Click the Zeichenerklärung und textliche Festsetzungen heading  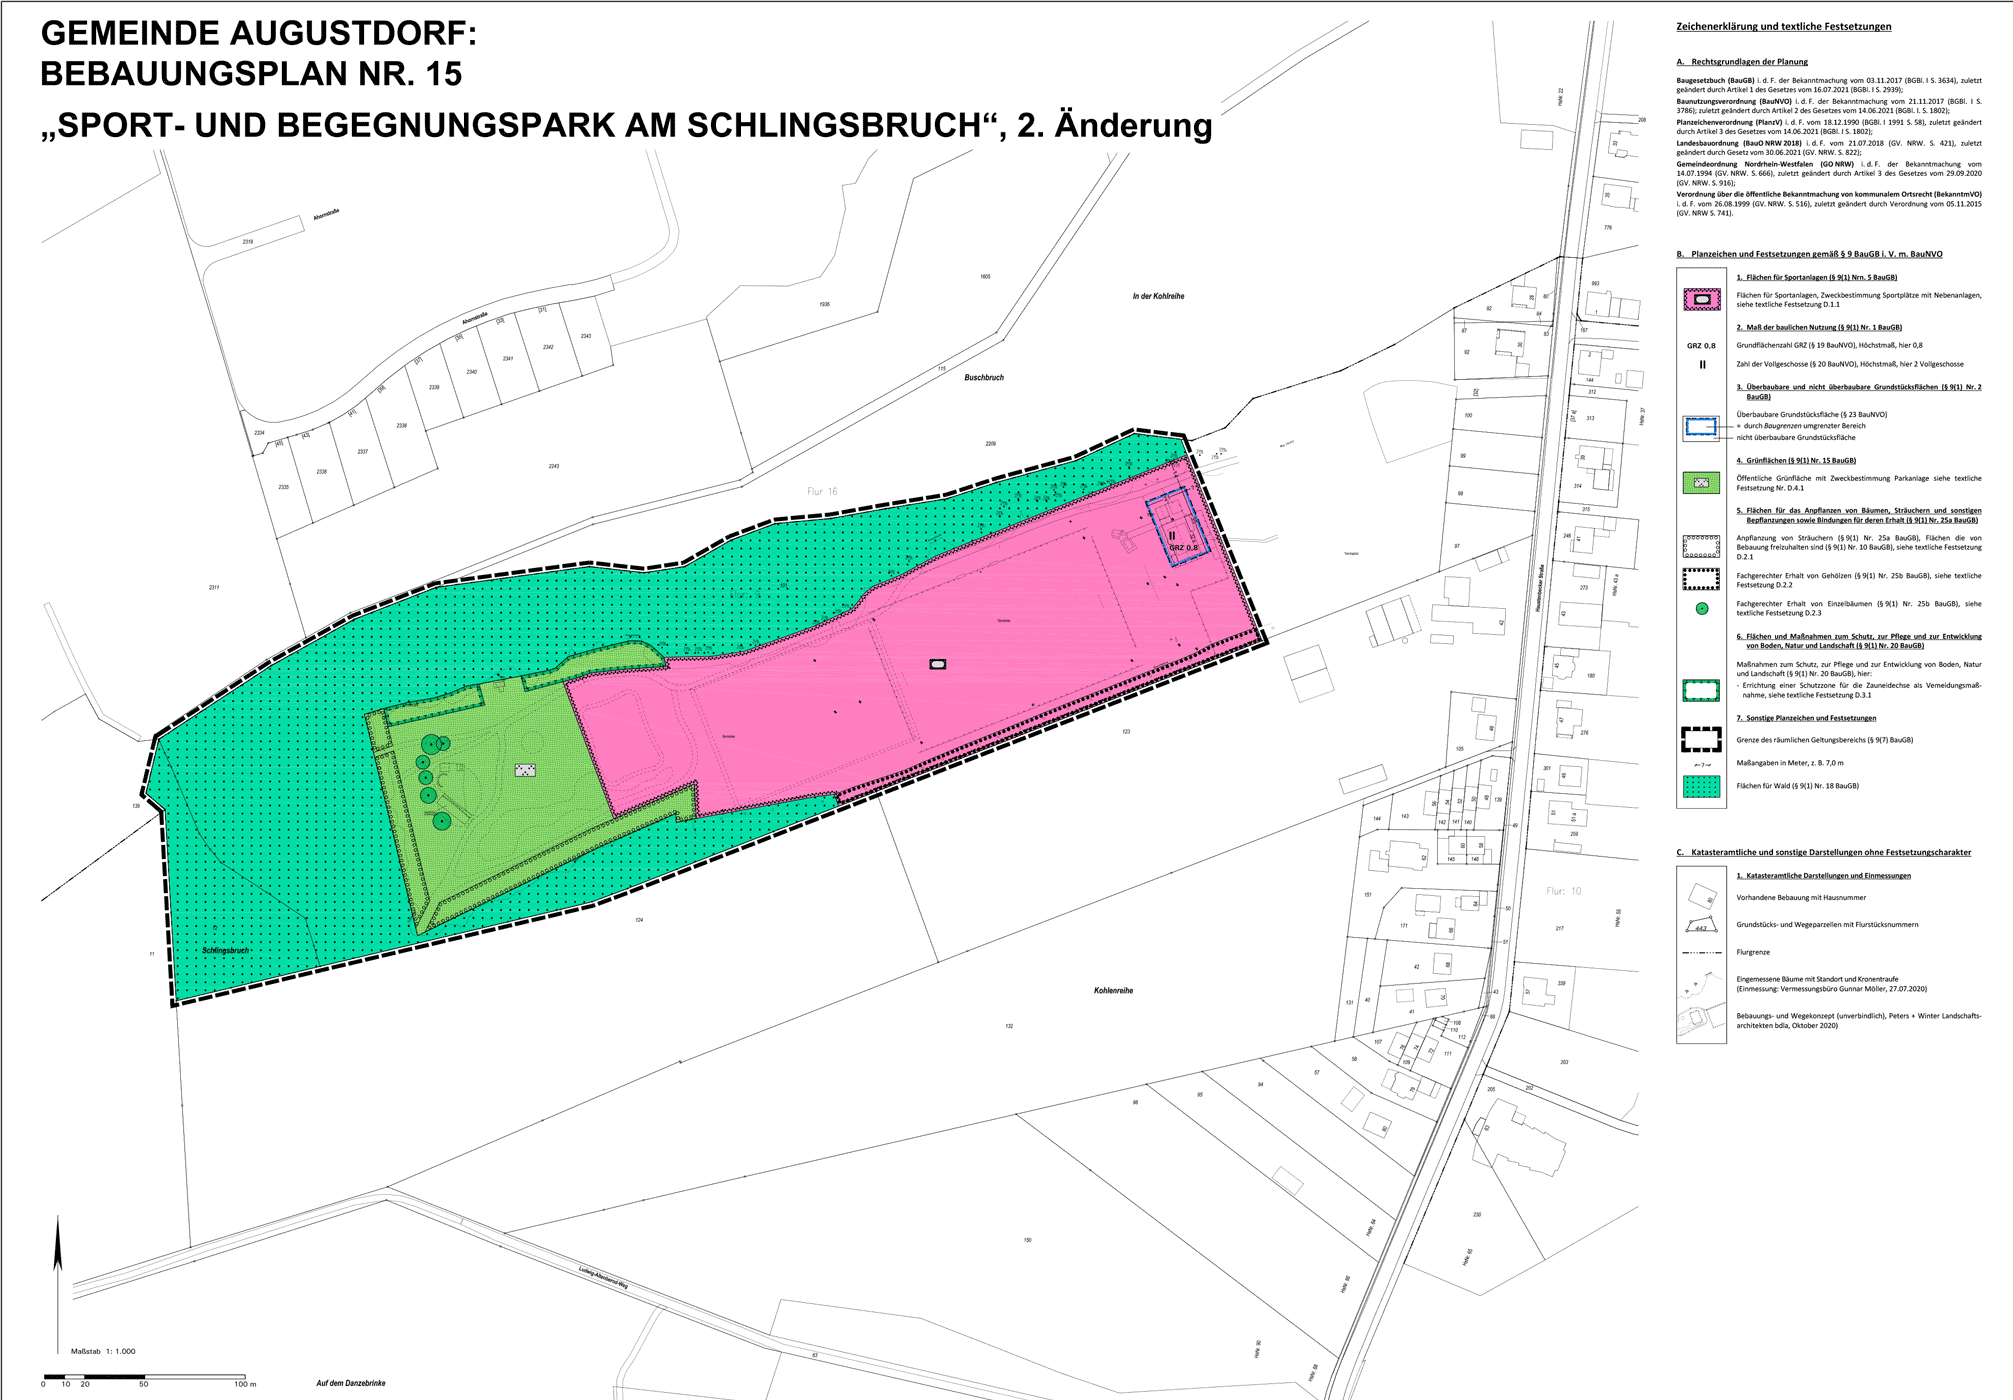coord(1783,27)
